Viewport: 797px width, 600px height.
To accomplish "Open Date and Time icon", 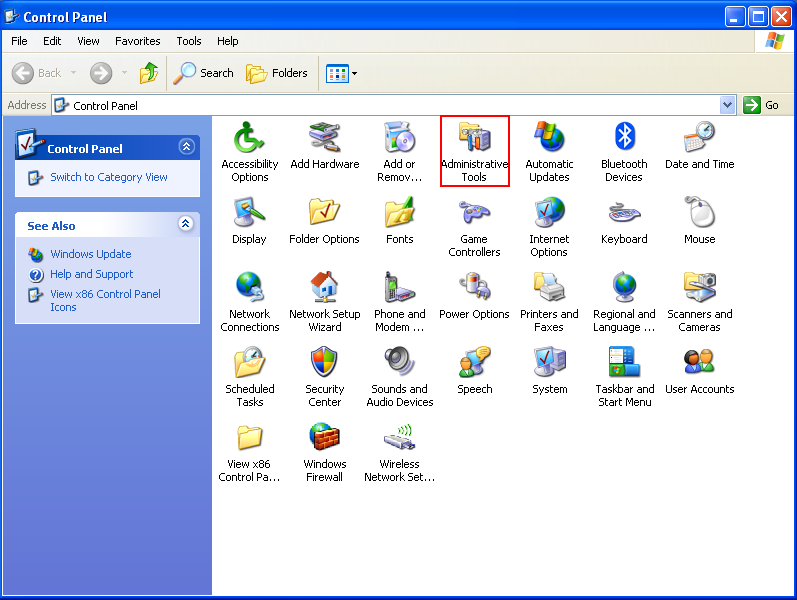I will [x=699, y=146].
